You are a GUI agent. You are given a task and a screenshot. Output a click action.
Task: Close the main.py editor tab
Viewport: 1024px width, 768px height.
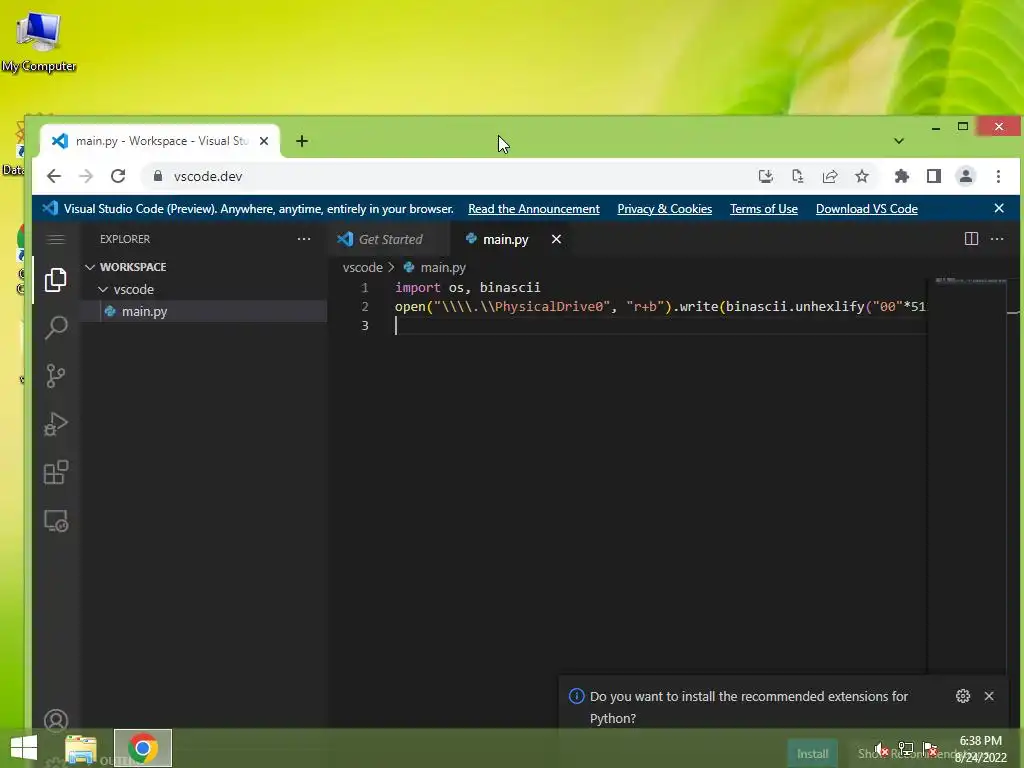(556, 240)
